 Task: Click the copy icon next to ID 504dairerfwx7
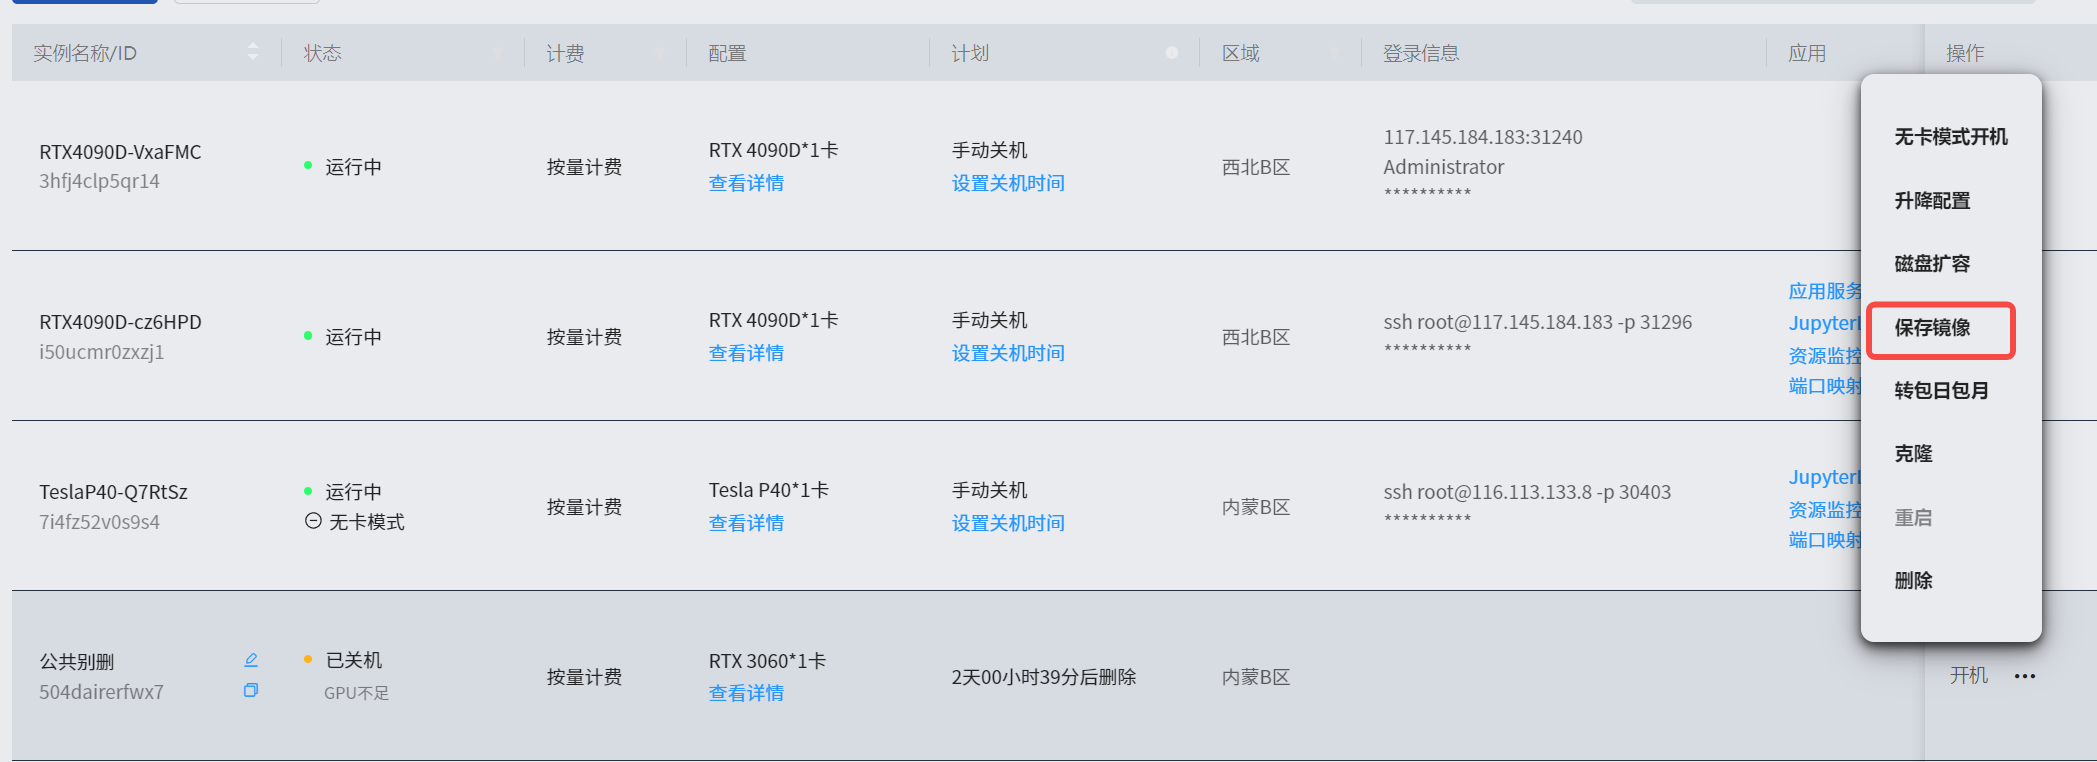point(251,690)
